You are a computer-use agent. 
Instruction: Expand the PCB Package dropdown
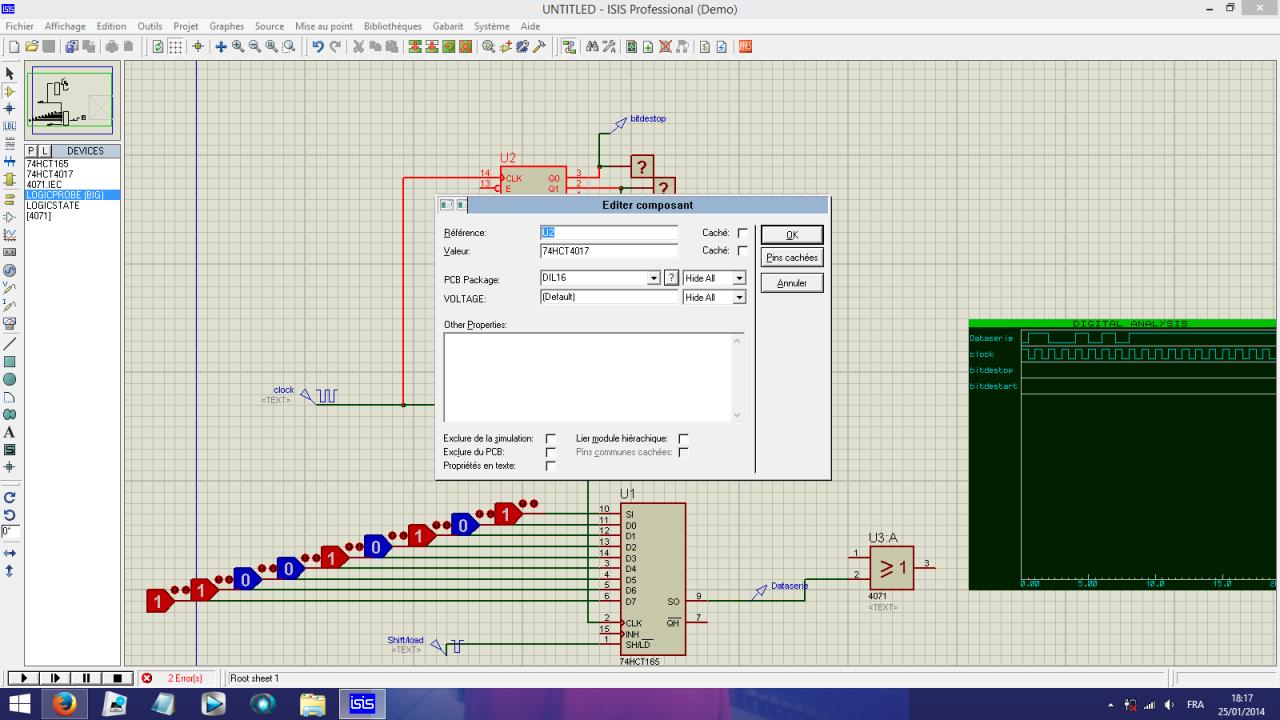654,278
